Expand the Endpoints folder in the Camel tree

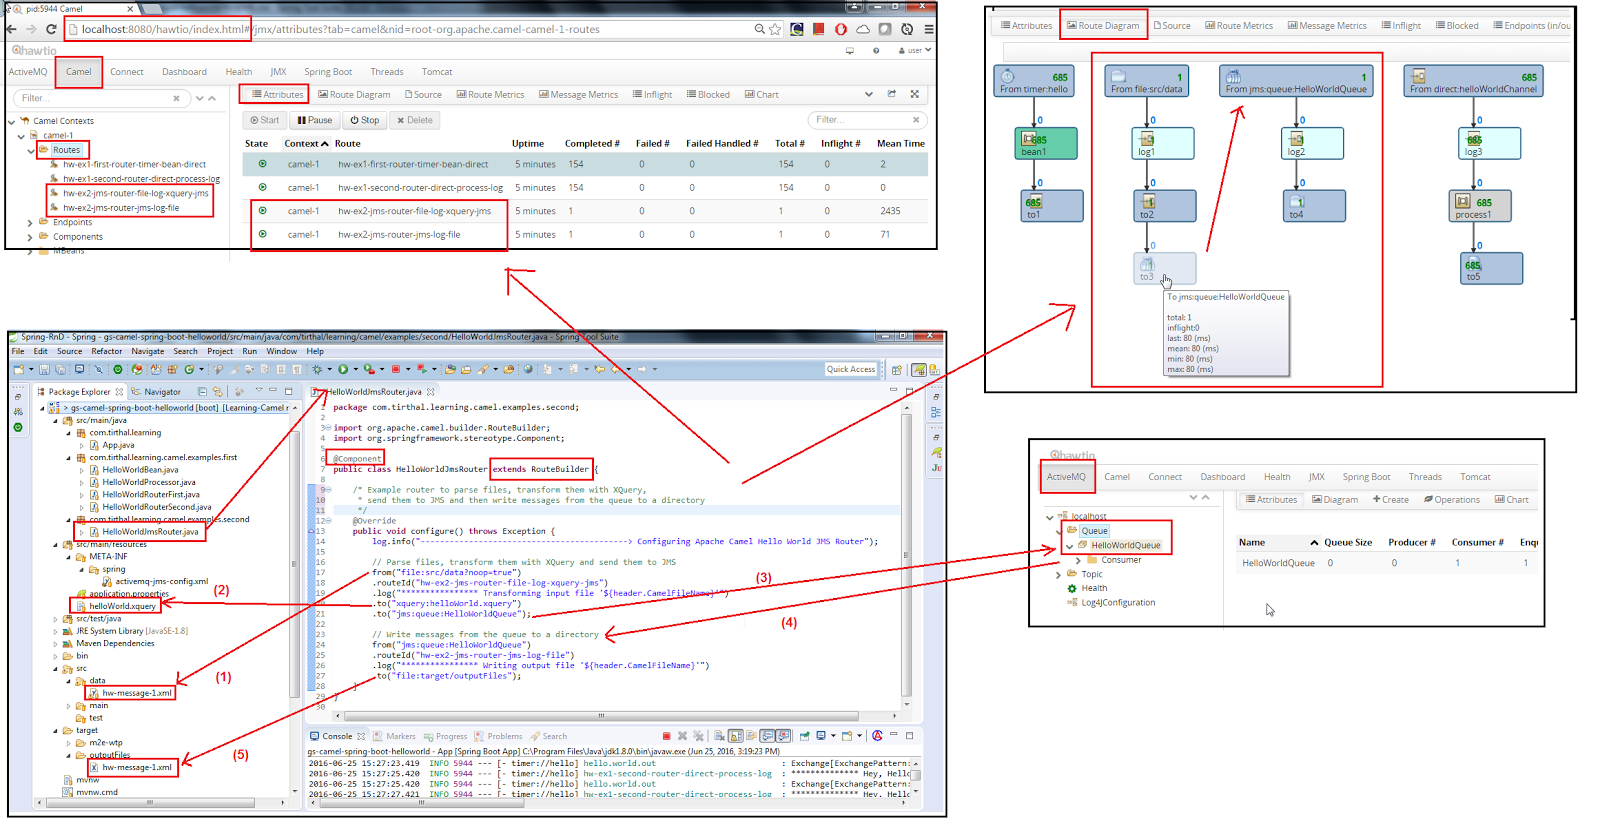31,223
